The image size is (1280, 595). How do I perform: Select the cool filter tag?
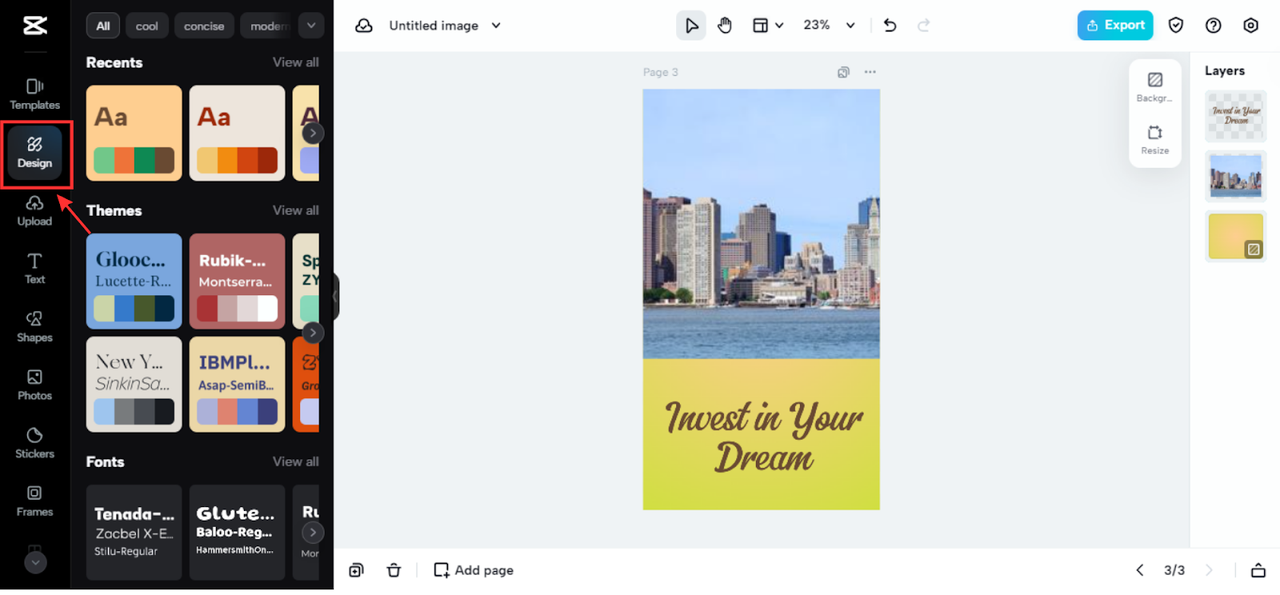point(147,26)
